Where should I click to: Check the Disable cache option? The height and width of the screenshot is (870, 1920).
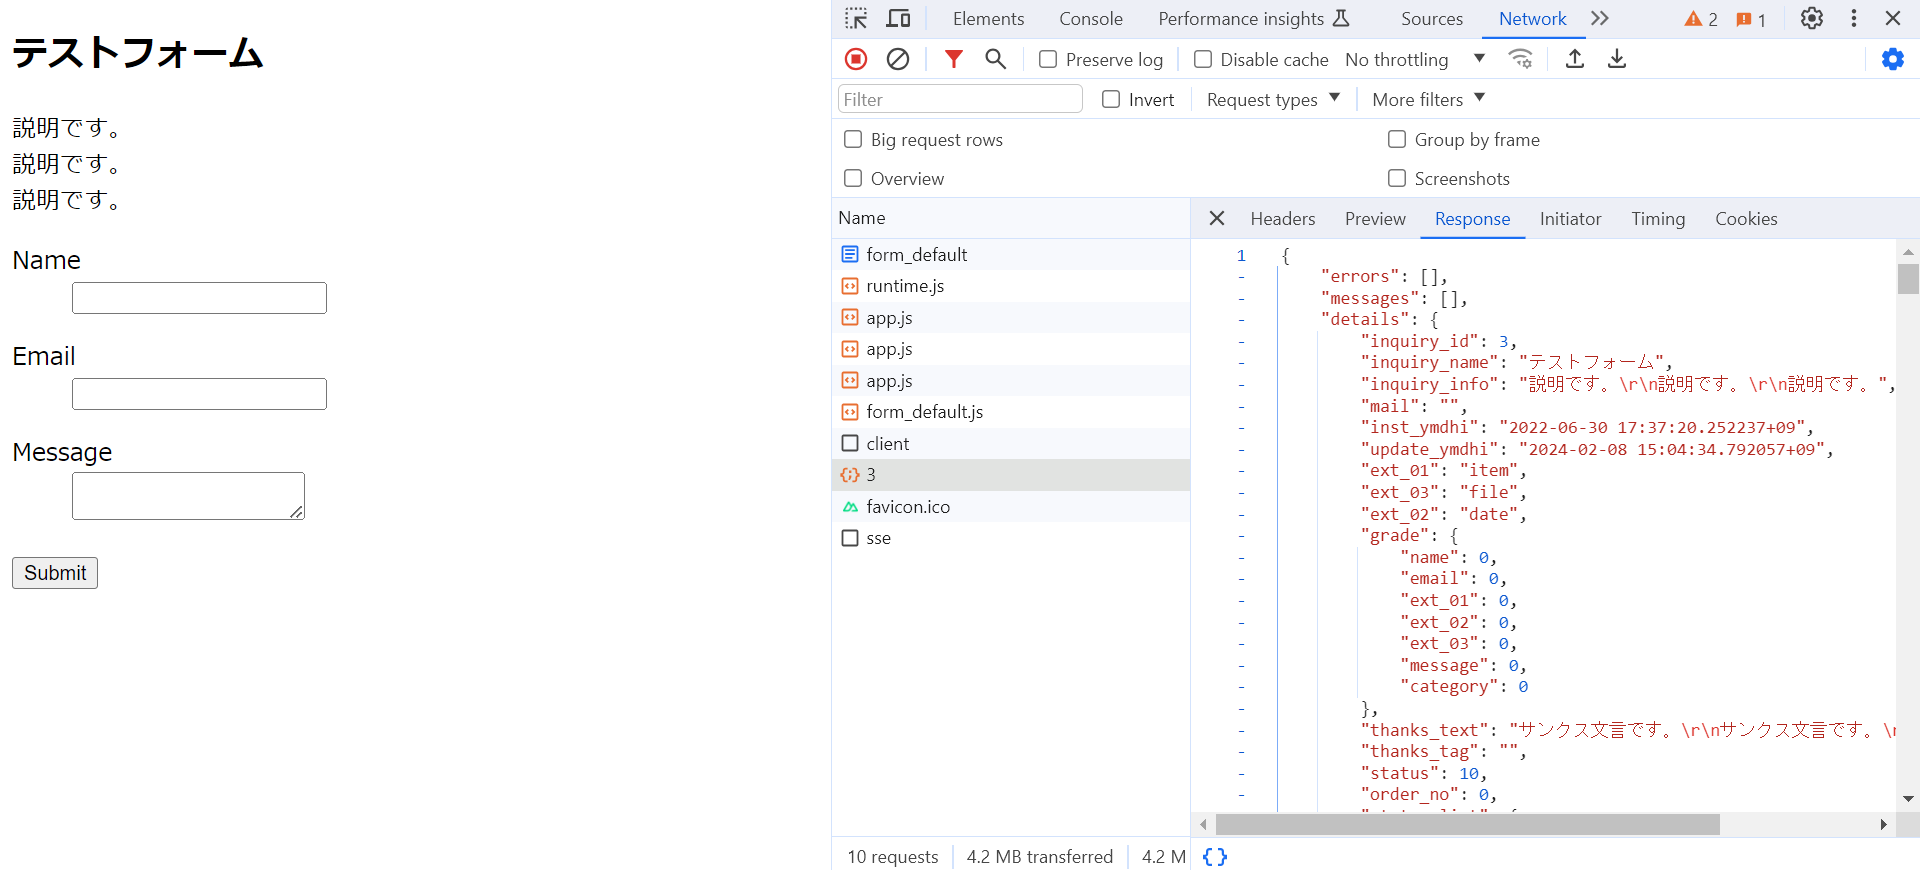coord(1203,60)
